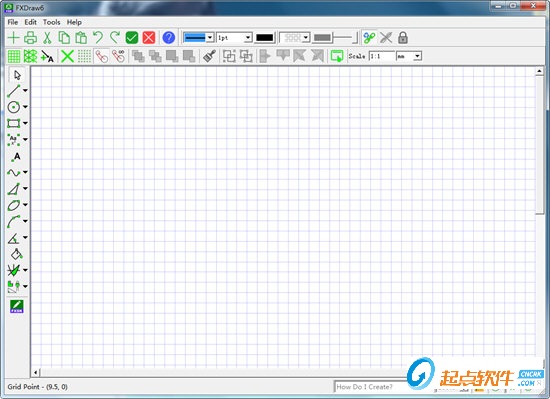Toggle the green linked chain icon
Viewport: 550px width, 399px height.
(369, 38)
